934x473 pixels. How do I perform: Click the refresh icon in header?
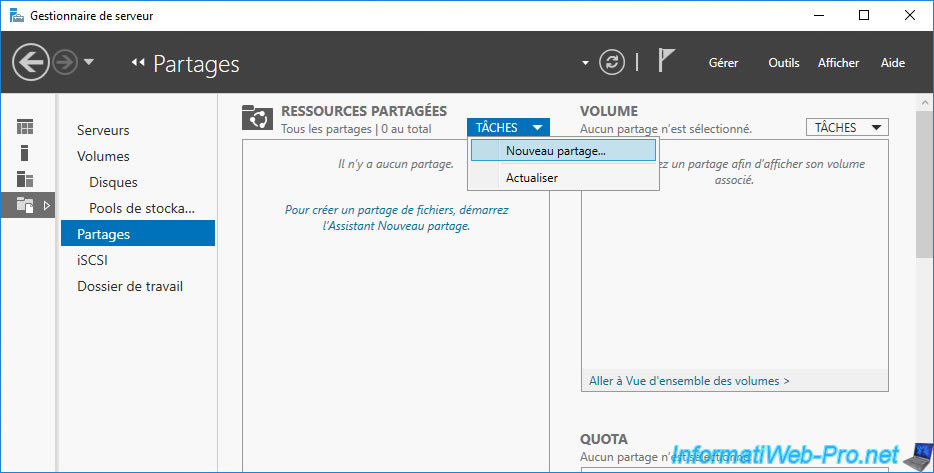(612, 63)
